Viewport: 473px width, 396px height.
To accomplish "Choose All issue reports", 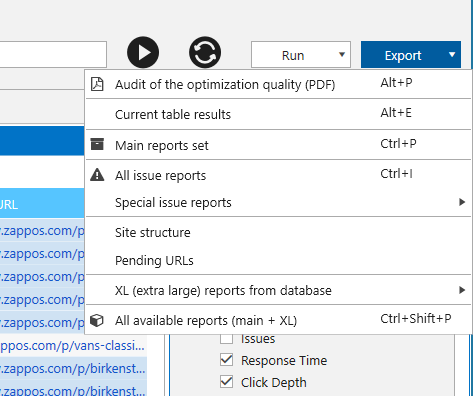I will (x=278, y=175).
